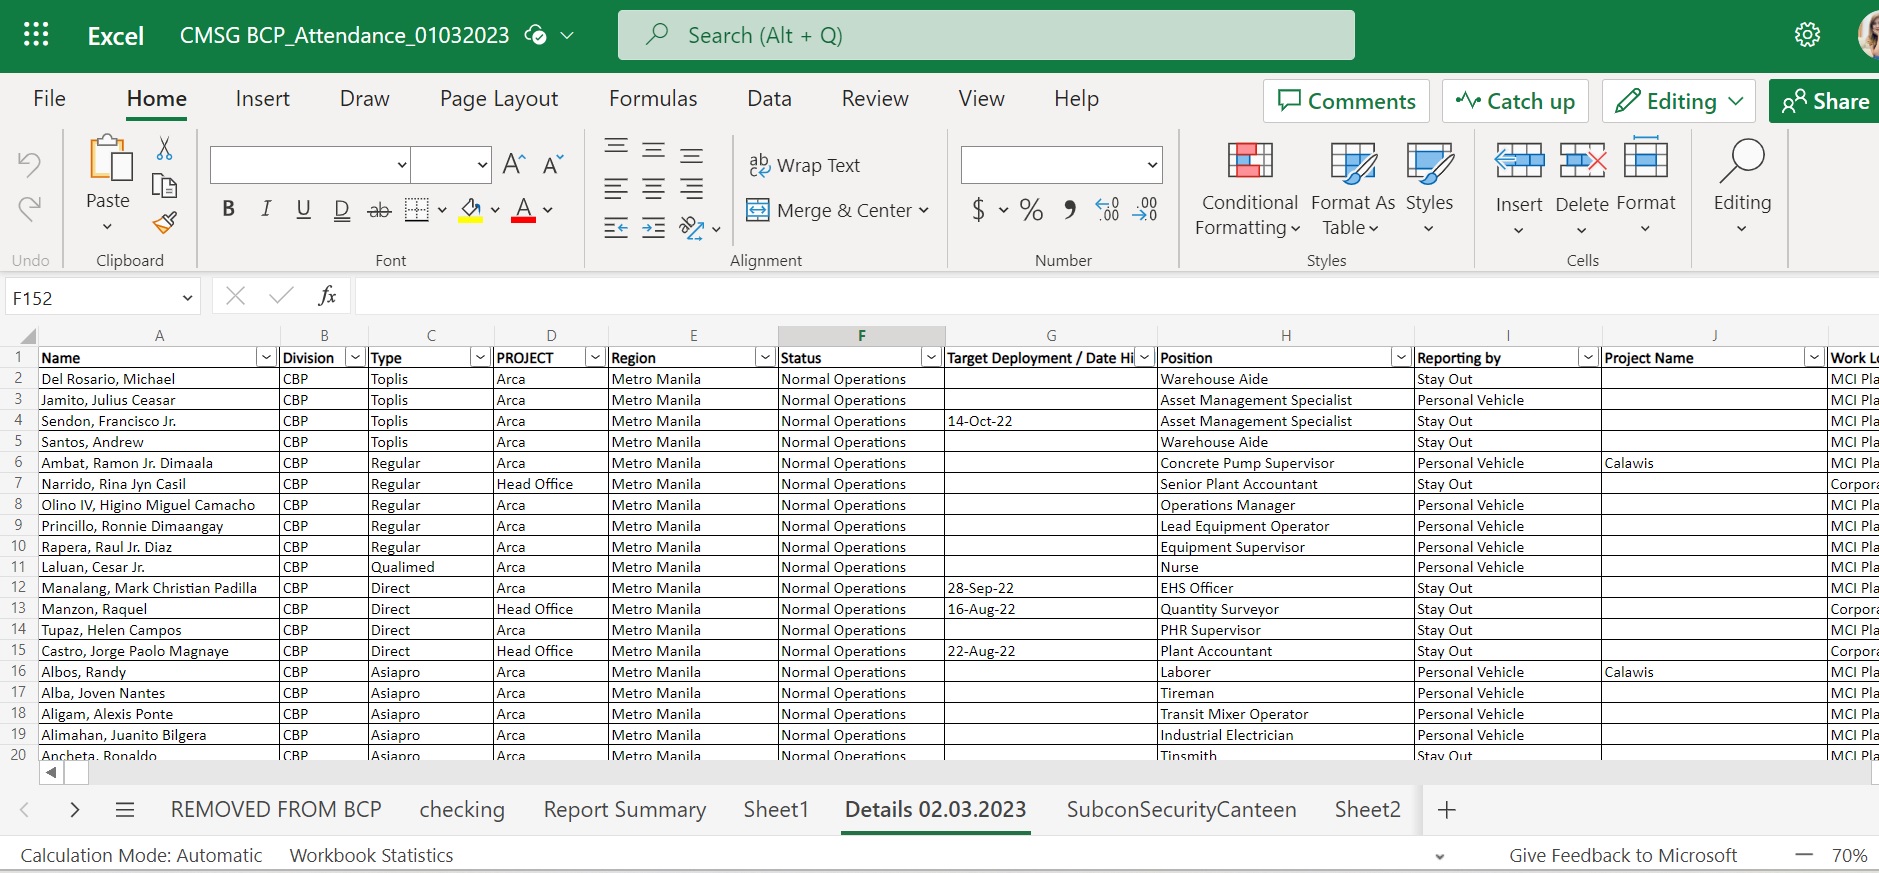
Task: Toggle Strikethrough formatting
Action: point(379,210)
